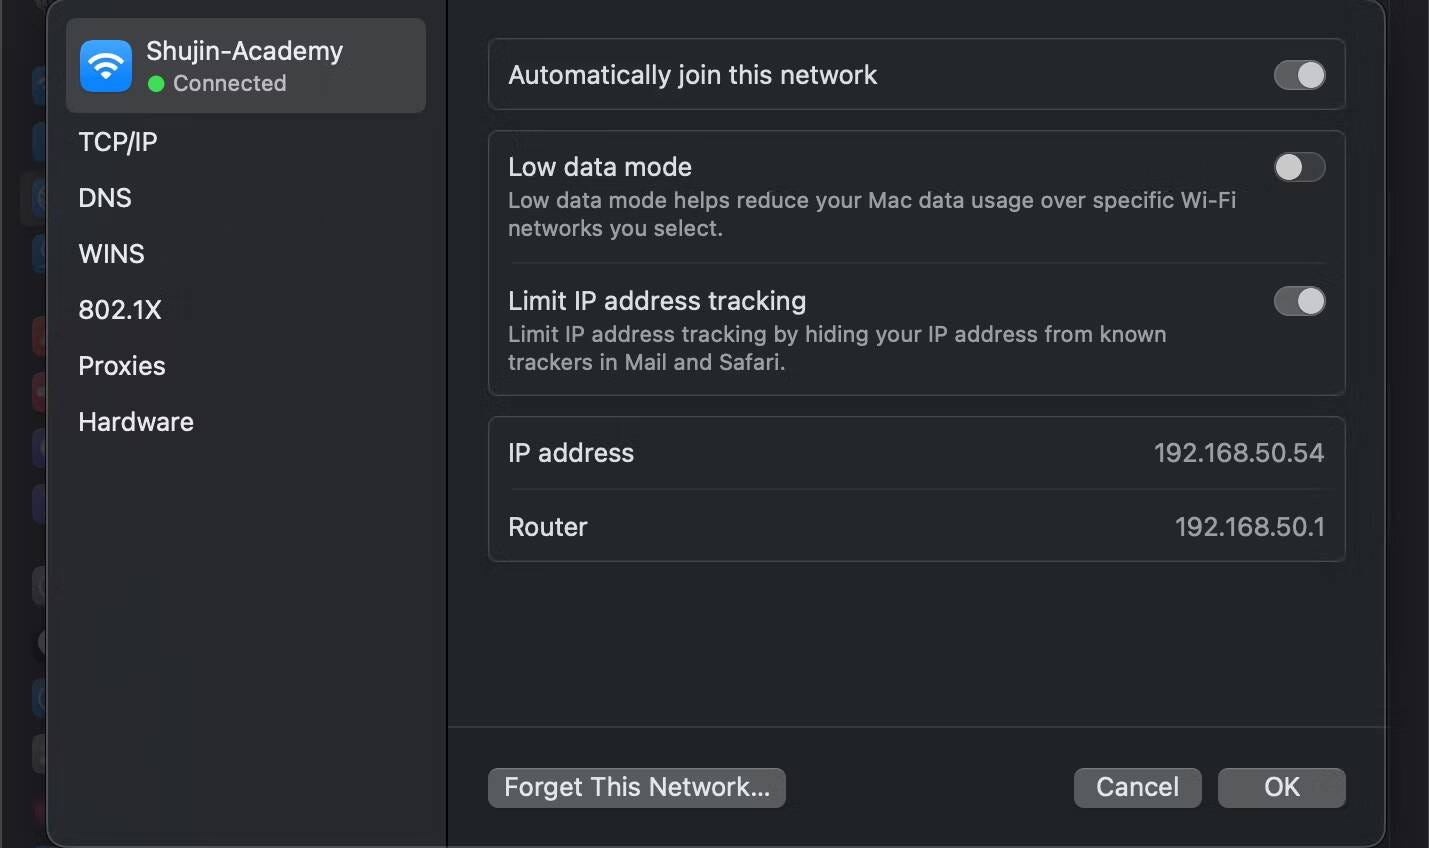The height and width of the screenshot is (848, 1429).
Task: Disable Limit IP address tracking
Action: click(1299, 301)
